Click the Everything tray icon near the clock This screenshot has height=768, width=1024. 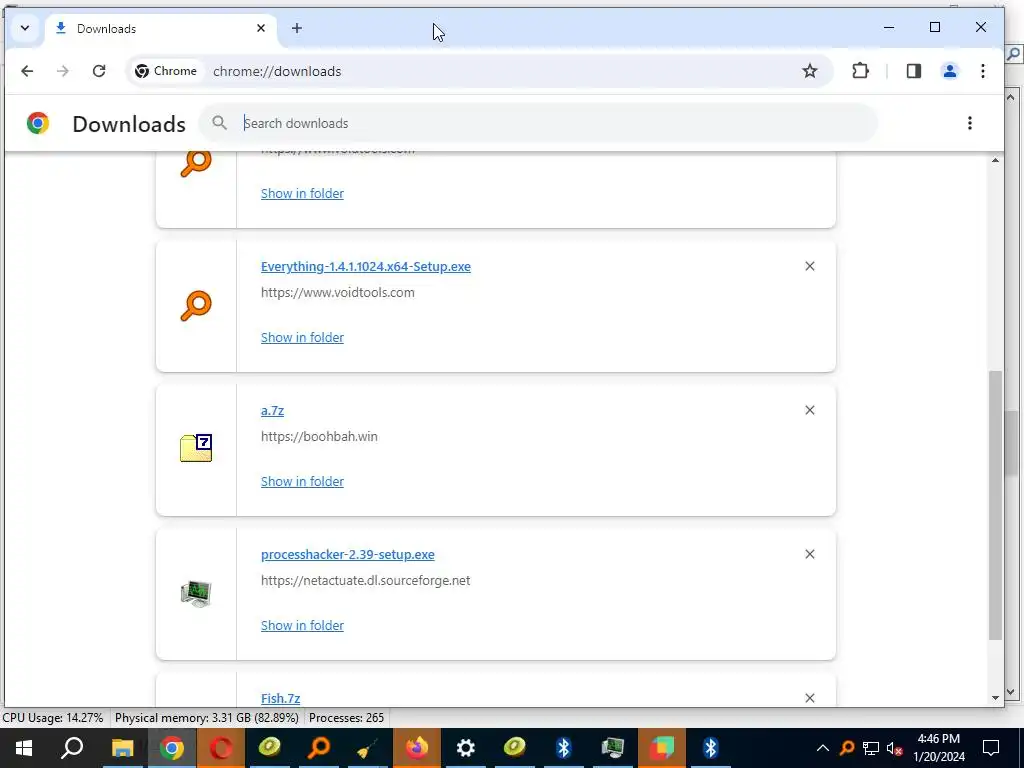coord(847,748)
